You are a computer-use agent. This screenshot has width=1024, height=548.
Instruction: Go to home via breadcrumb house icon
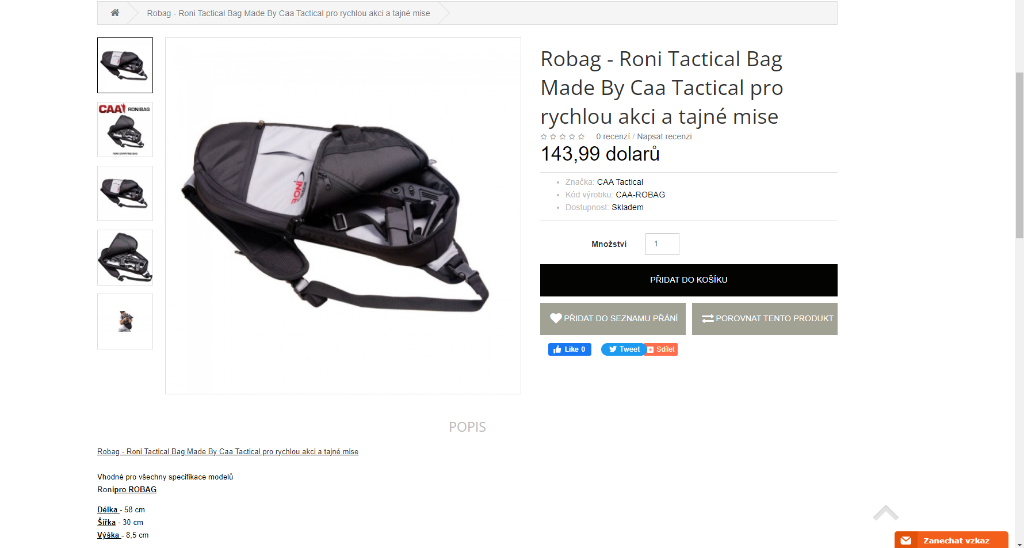[115, 13]
